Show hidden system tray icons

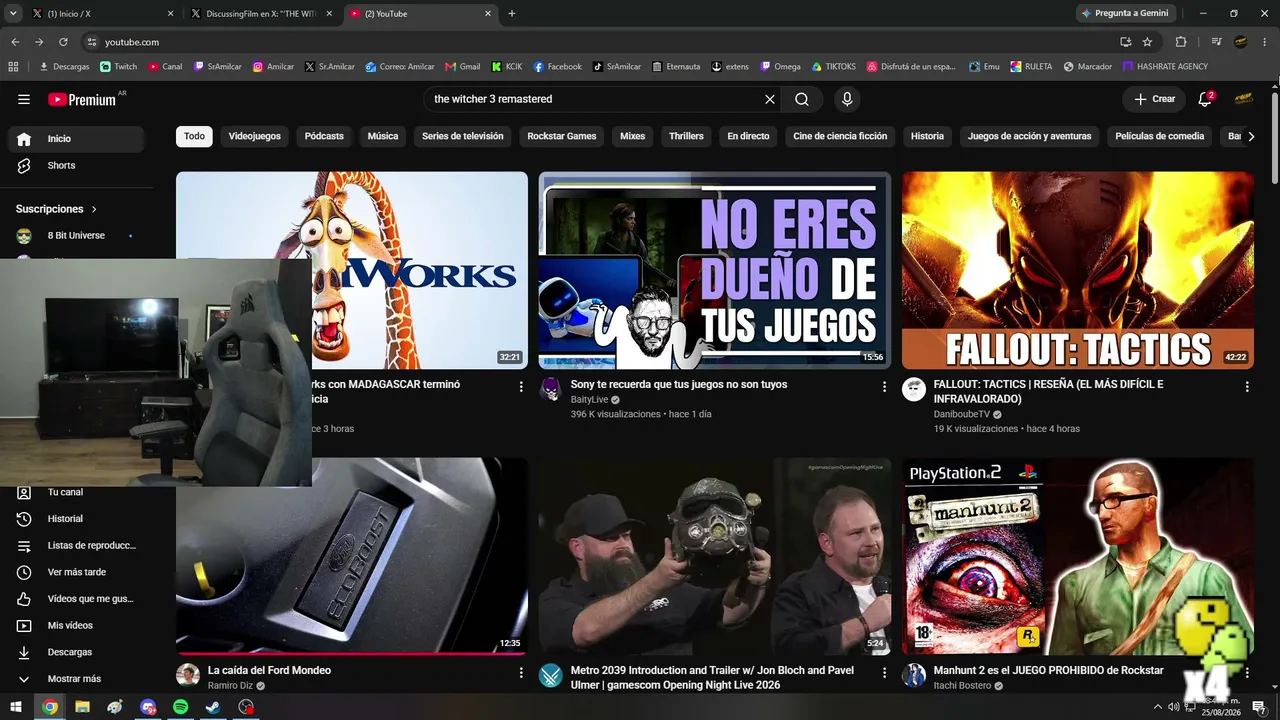(x=1158, y=707)
